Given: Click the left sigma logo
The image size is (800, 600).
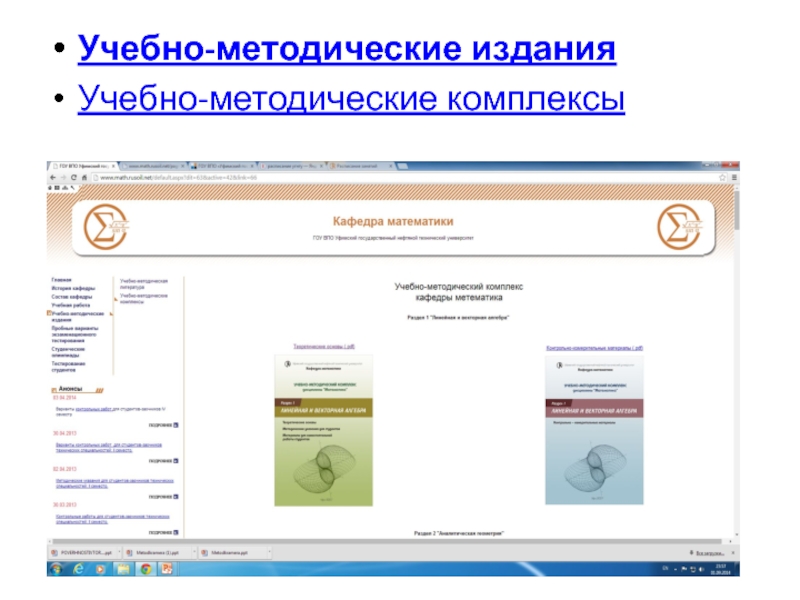Looking at the screenshot, I should pyautogui.click(x=98, y=228).
